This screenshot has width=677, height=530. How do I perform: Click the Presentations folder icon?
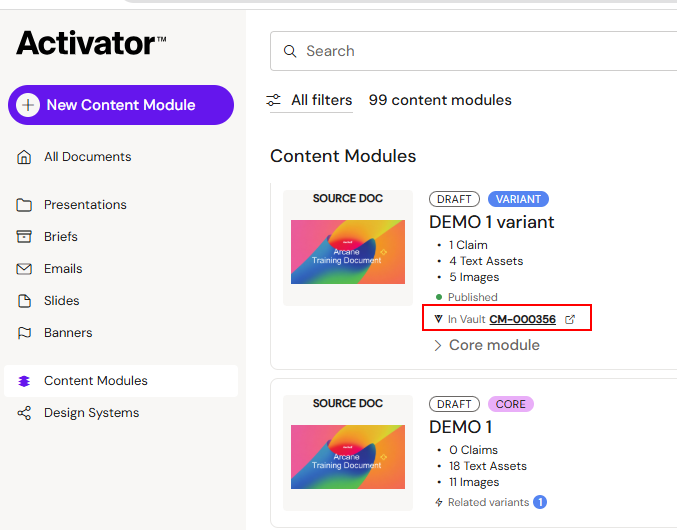(x=24, y=205)
